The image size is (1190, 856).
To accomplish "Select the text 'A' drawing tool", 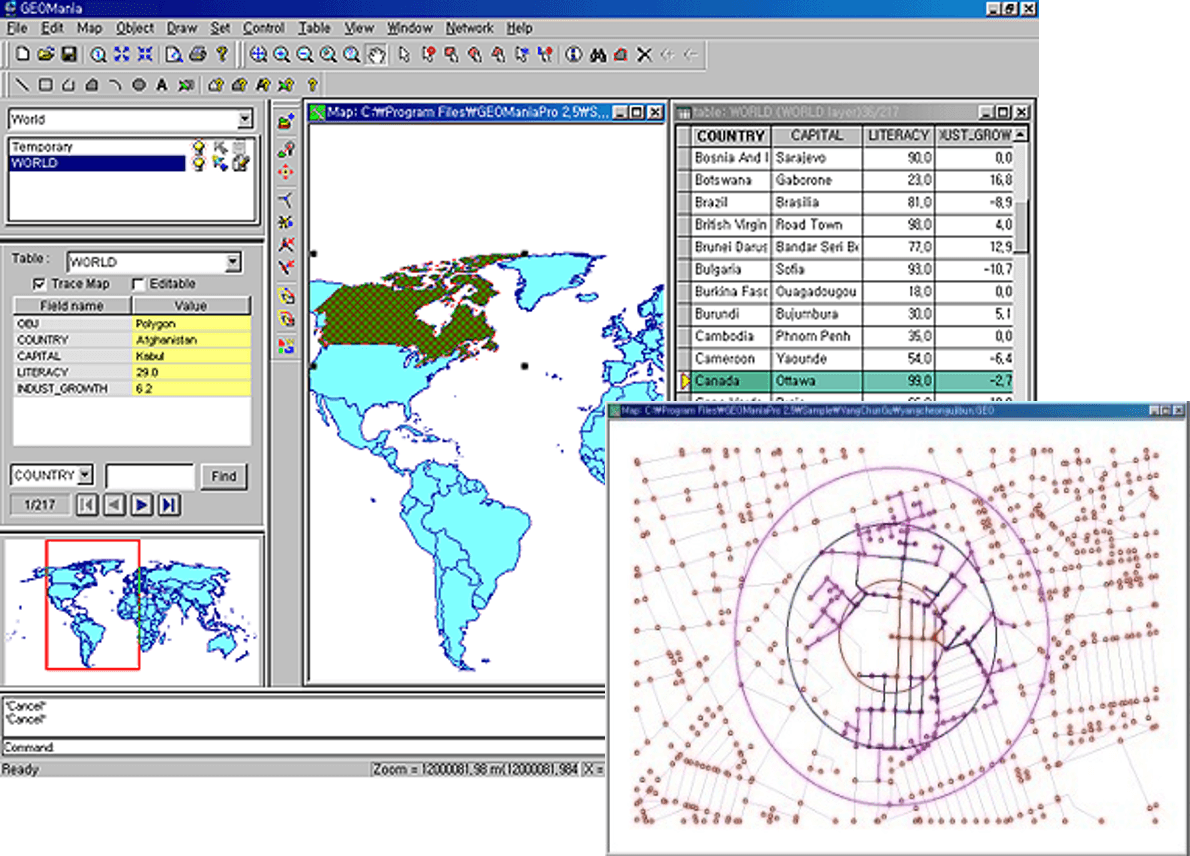I will [161, 84].
